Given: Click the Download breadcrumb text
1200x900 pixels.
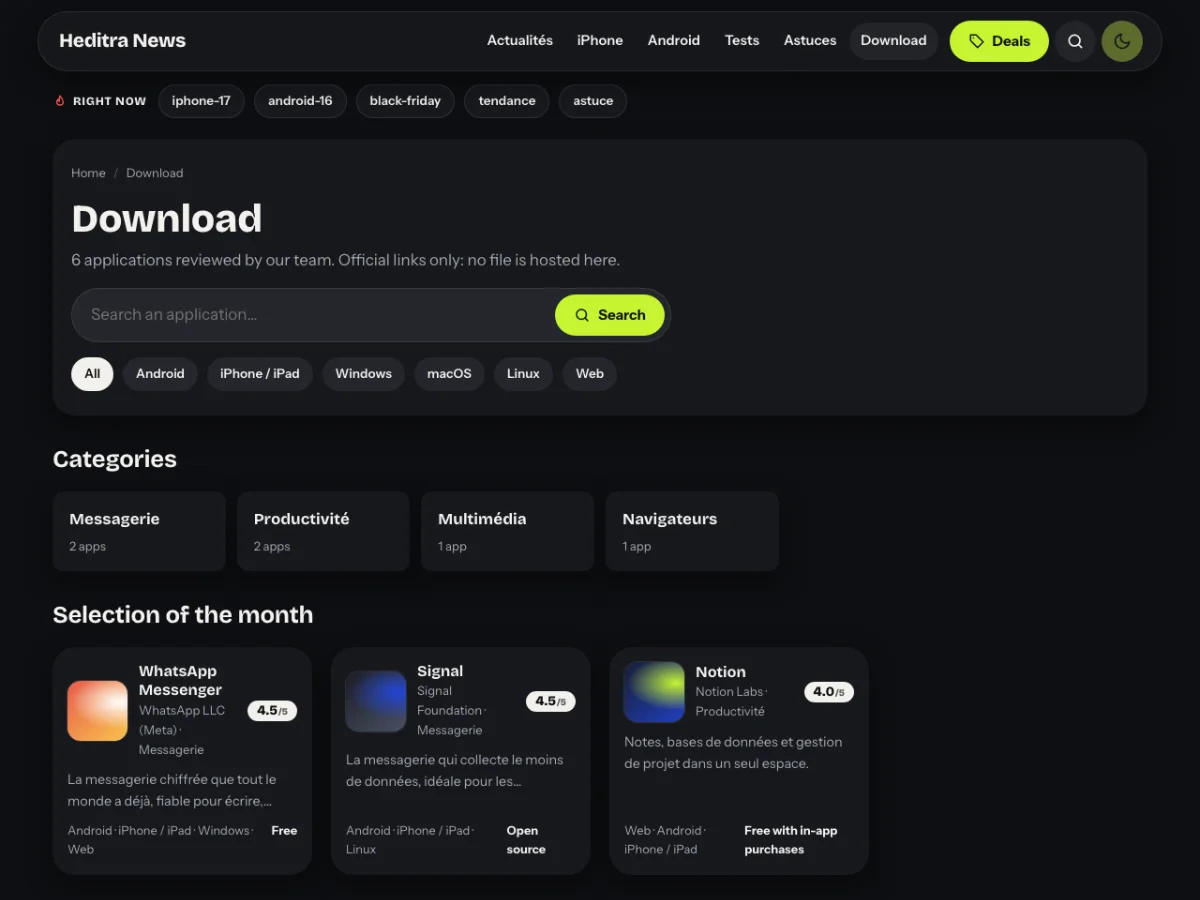Looking at the screenshot, I should pos(154,173).
